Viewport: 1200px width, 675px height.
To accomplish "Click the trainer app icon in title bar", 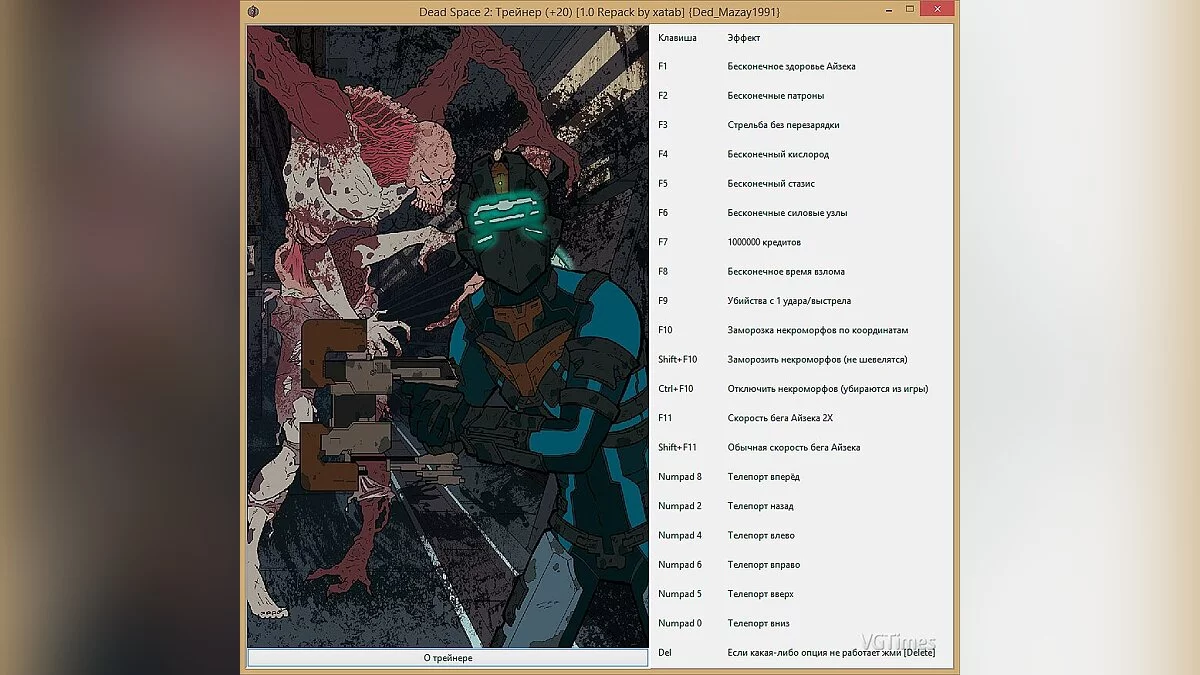I will click(253, 11).
